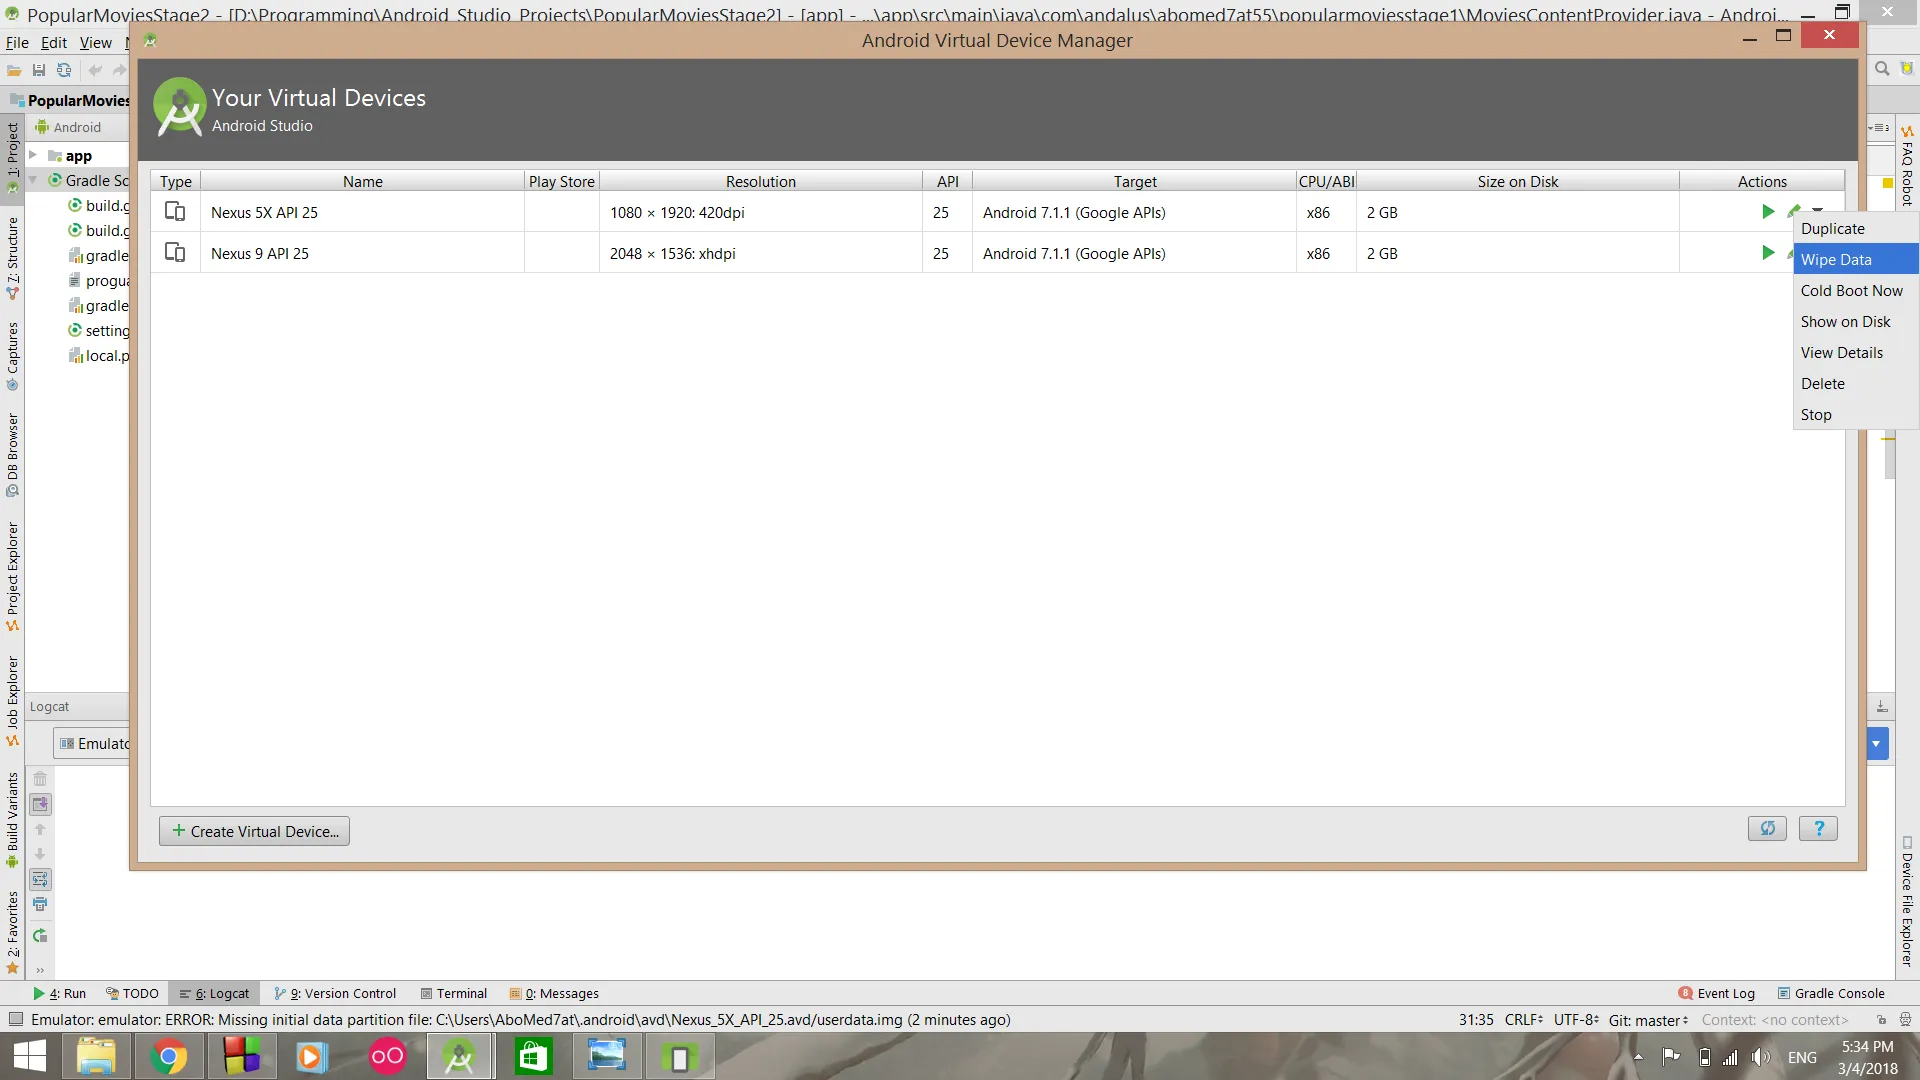Collapse the Gradle Scripts tree node
This screenshot has height=1080, width=1920.
tap(33, 180)
